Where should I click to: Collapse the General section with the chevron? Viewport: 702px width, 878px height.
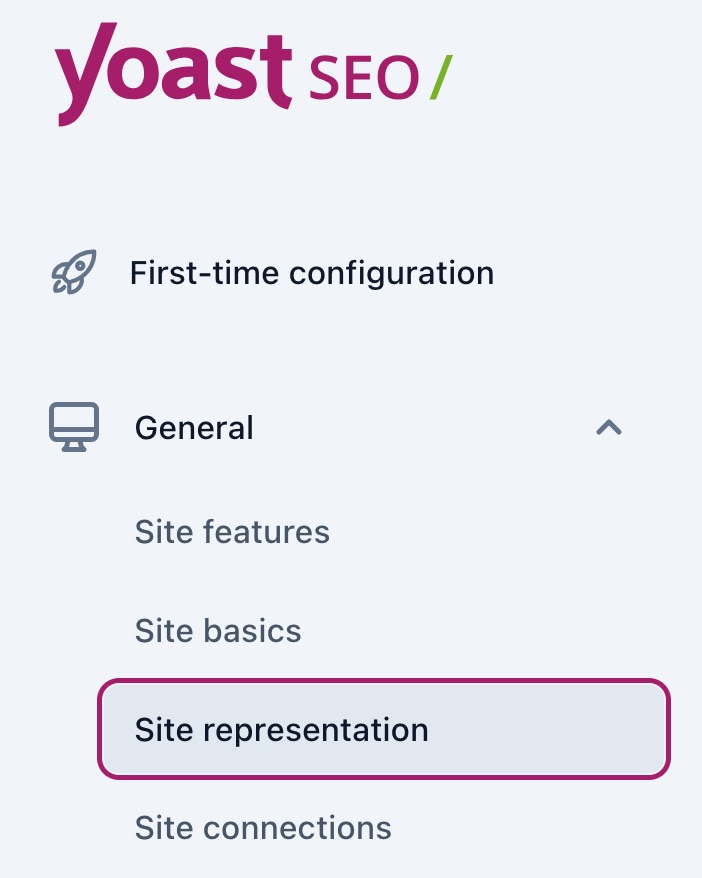[609, 428]
